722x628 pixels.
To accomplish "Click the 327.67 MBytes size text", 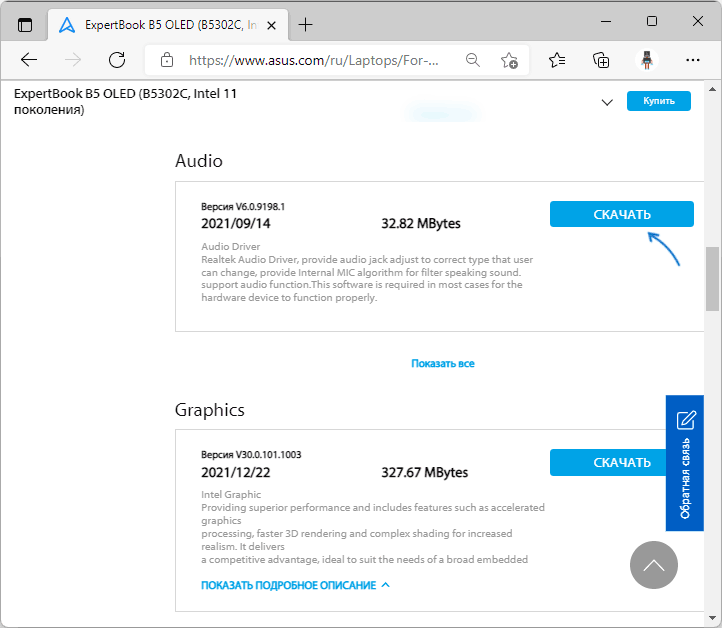I will (425, 472).
